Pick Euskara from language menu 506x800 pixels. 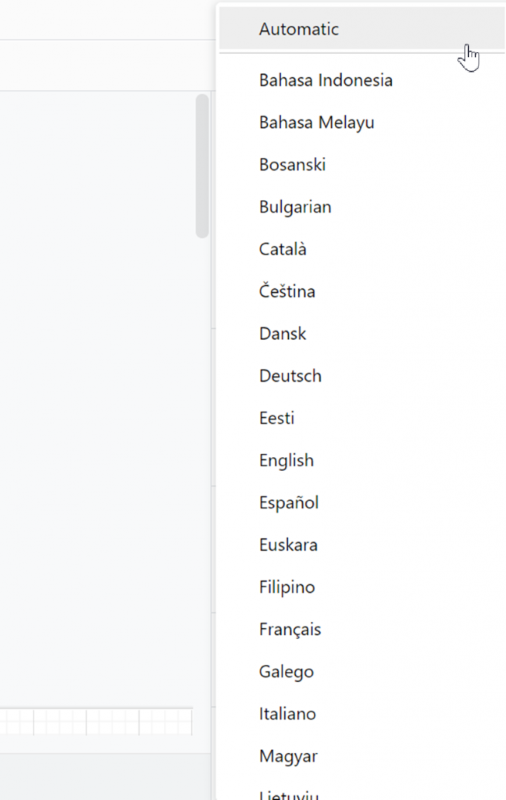(x=362, y=545)
